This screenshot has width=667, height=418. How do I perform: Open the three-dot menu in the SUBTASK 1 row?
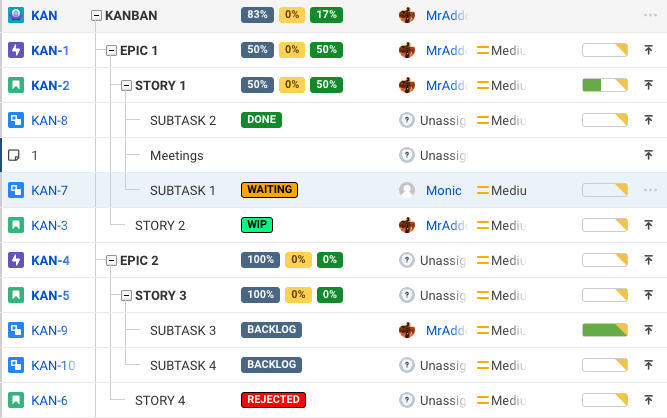point(651,190)
